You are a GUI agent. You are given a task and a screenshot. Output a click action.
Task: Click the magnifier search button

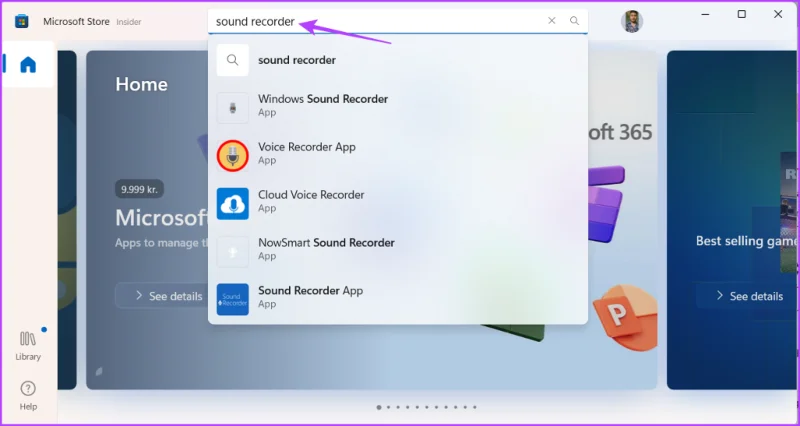click(x=574, y=21)
